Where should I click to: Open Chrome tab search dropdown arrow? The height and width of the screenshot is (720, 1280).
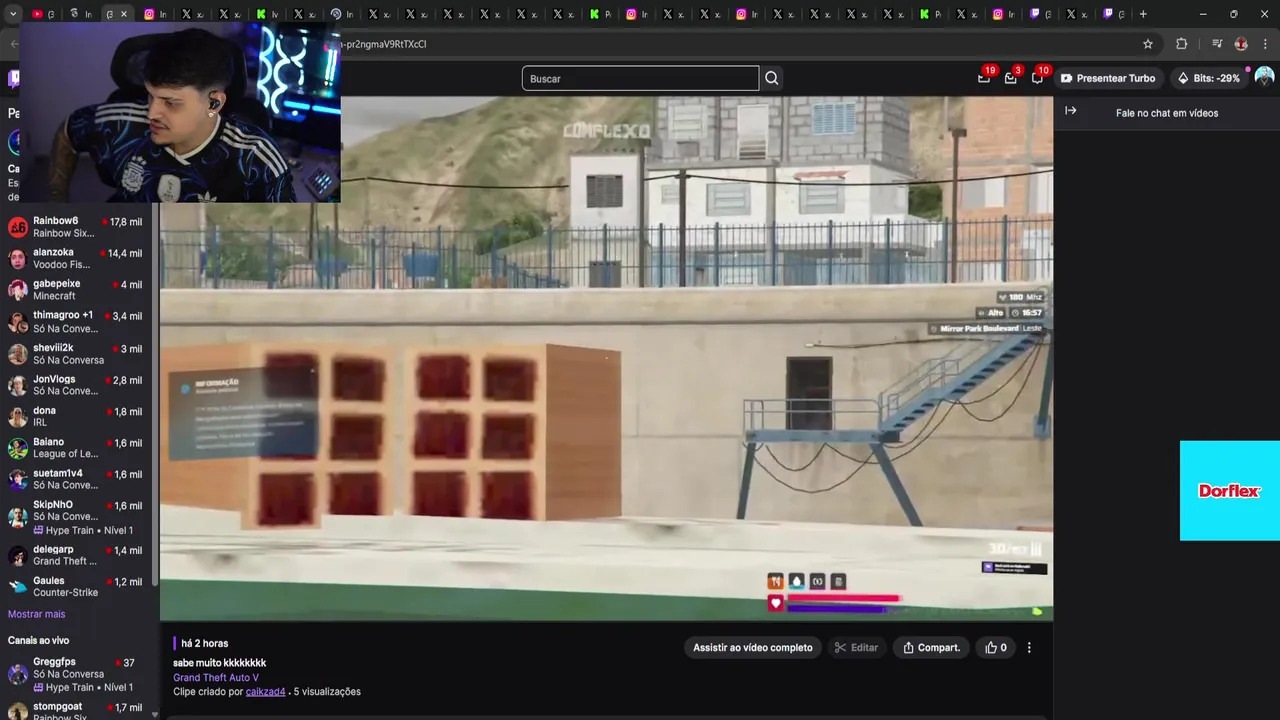point(13,14)
